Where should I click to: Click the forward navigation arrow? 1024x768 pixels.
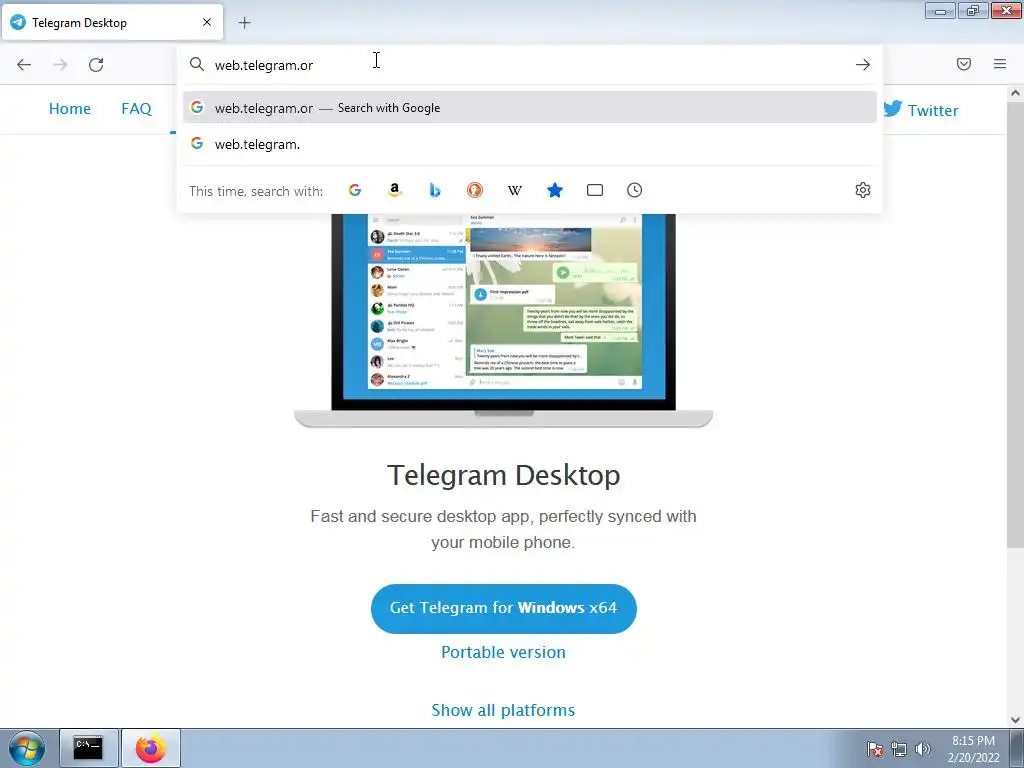(x=60, y=65)
